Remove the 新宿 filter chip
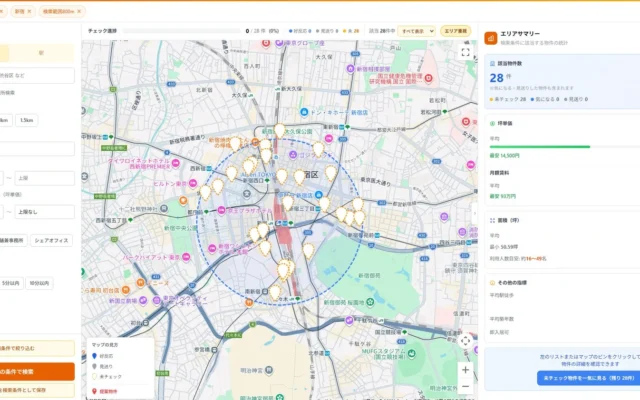The height and width of the screenshot is (400, 640). tap(29, 11)
